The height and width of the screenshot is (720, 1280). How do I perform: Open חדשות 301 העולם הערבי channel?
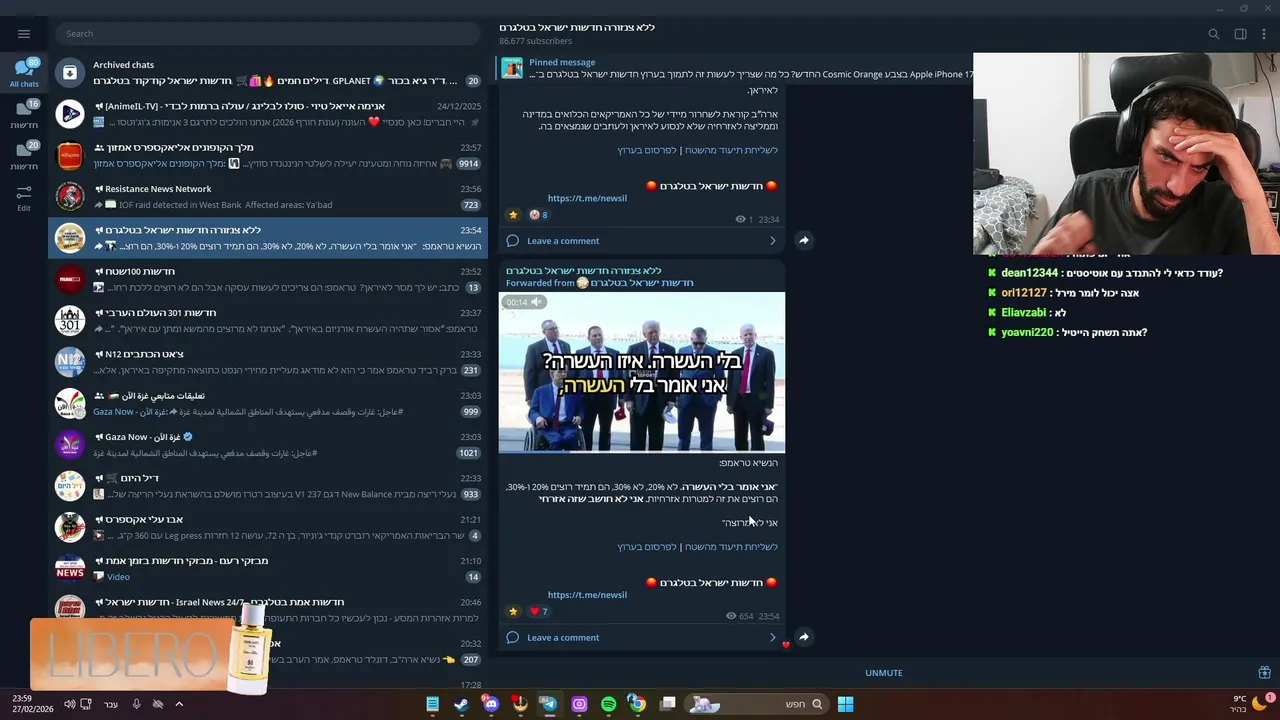coord(268,320)
